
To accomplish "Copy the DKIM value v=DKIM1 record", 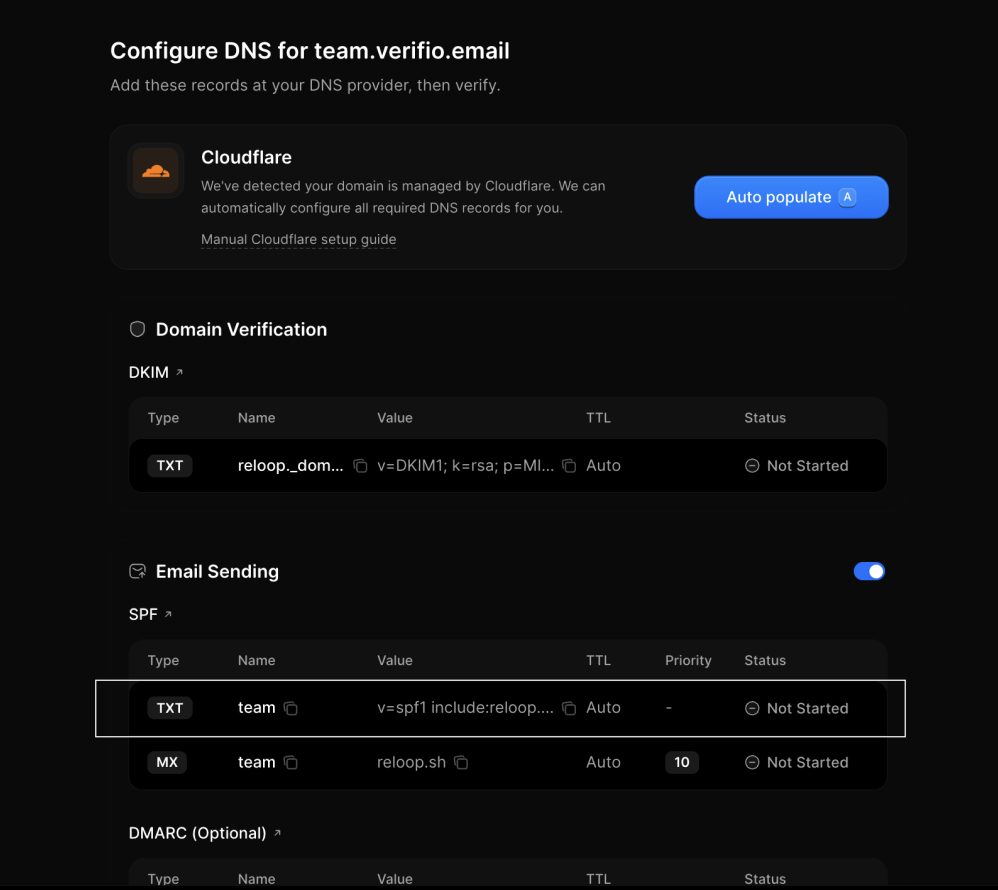I will click(x=569, y=466).
